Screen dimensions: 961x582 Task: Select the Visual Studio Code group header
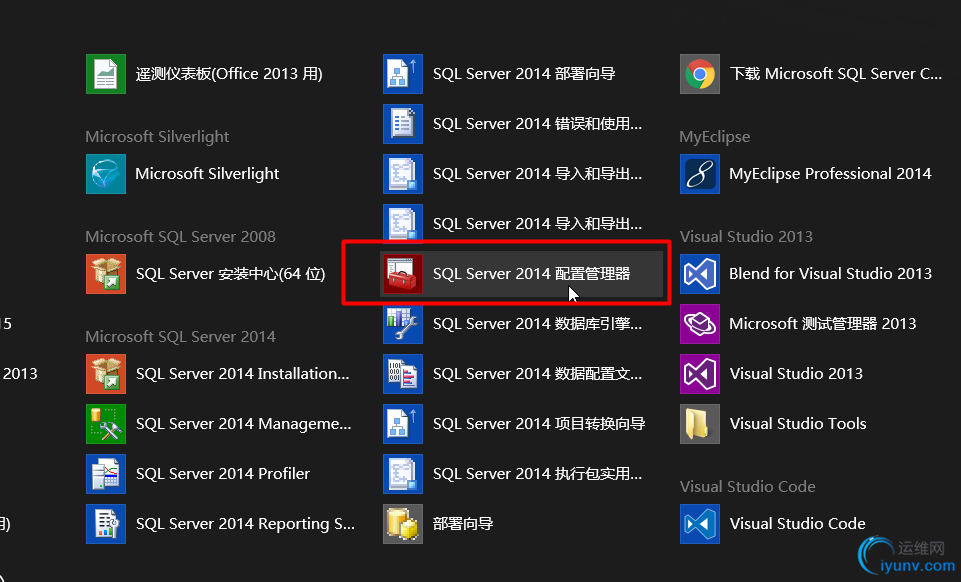pos(748,486)
